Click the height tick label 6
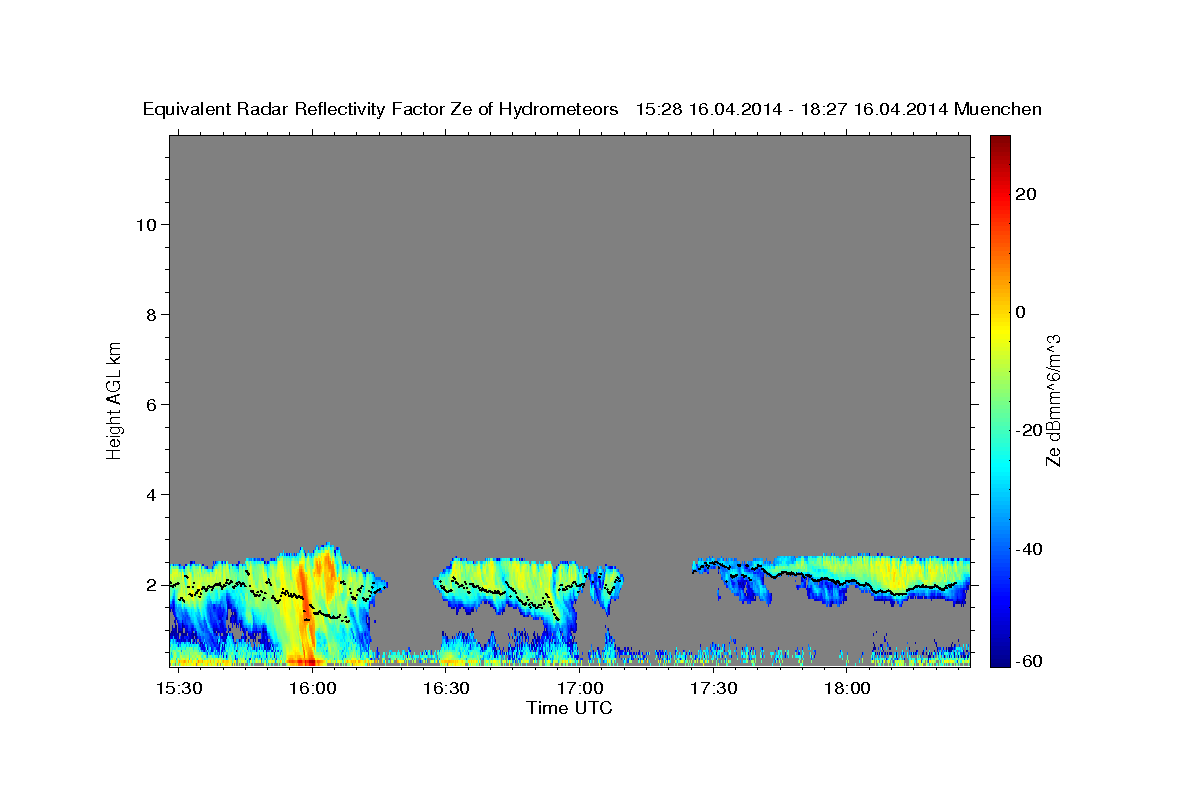This screenshot has height=800, width=1200. click(x=152, y=404)
